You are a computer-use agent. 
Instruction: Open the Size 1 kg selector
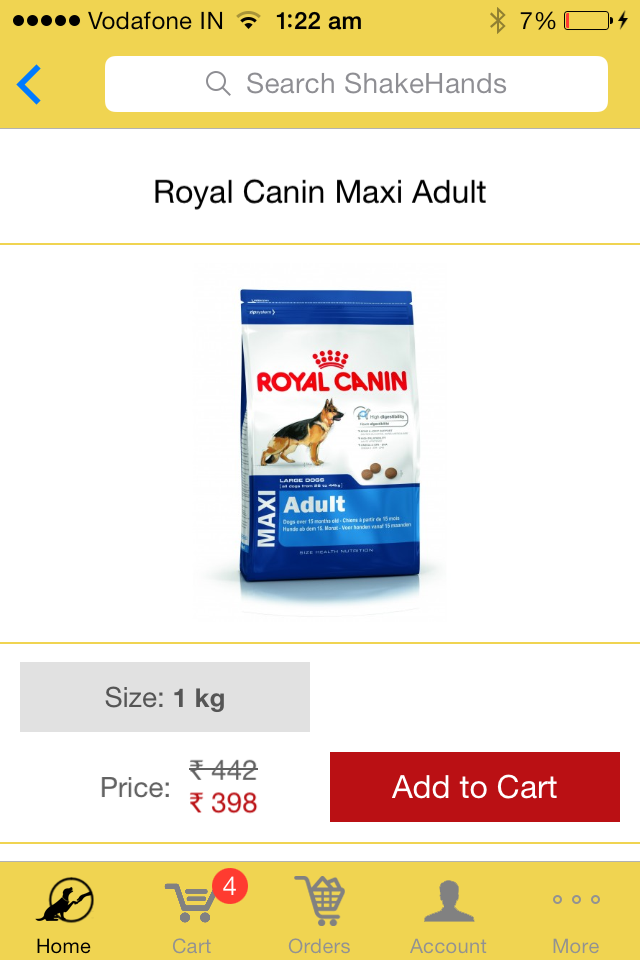165,697
